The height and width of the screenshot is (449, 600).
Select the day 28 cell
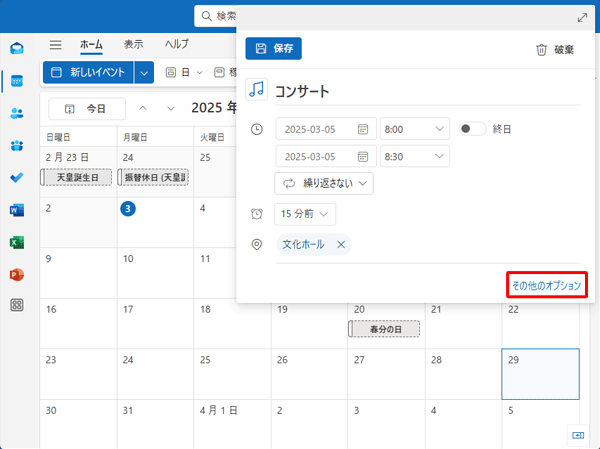[x=463, y=374]
